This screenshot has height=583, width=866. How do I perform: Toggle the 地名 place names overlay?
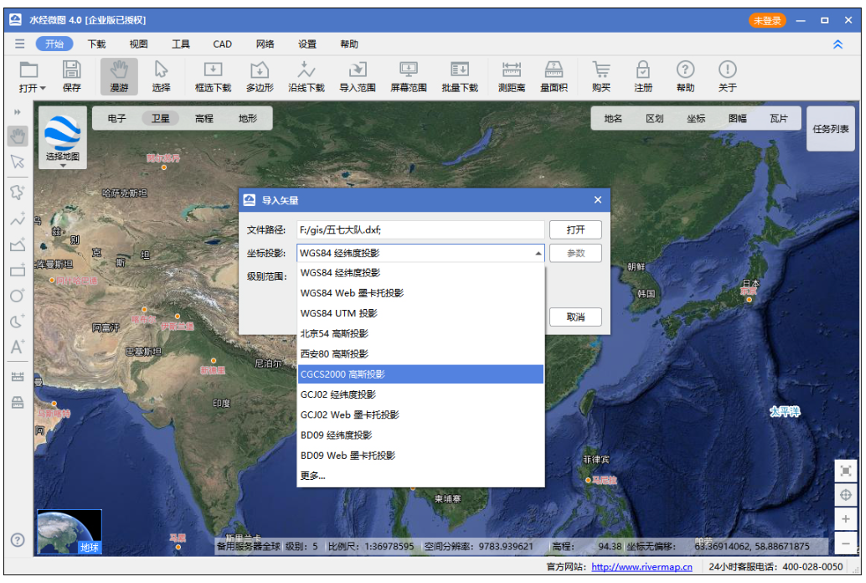tap(613, 118)
